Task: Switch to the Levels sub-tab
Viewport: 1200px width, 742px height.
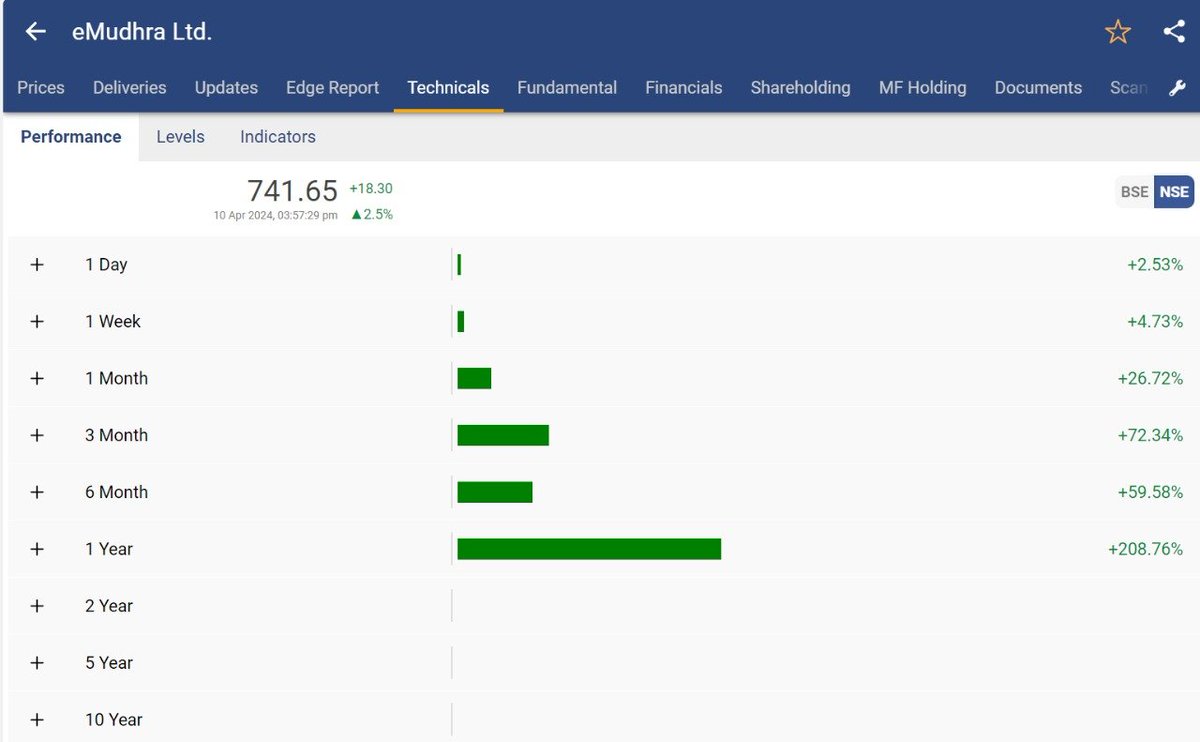Action: (x=181, y=137)
